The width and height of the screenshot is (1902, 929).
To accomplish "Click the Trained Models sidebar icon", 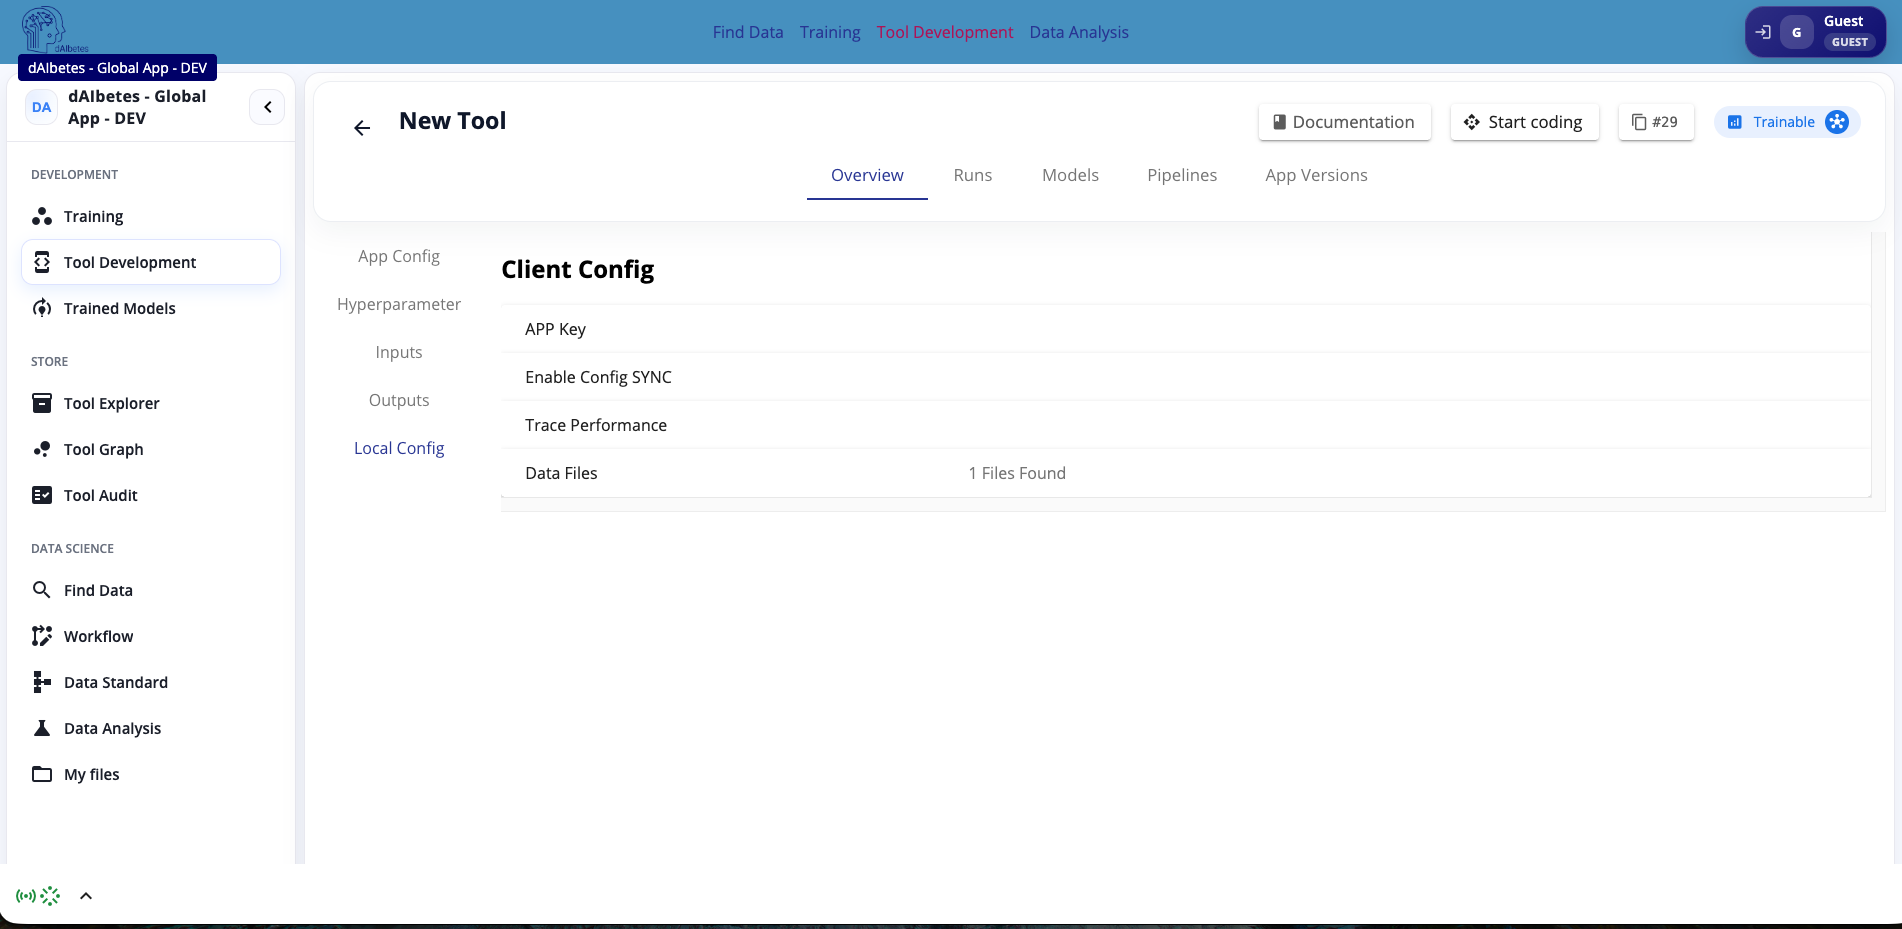I will pyautogui.click(x=42, y=308).
